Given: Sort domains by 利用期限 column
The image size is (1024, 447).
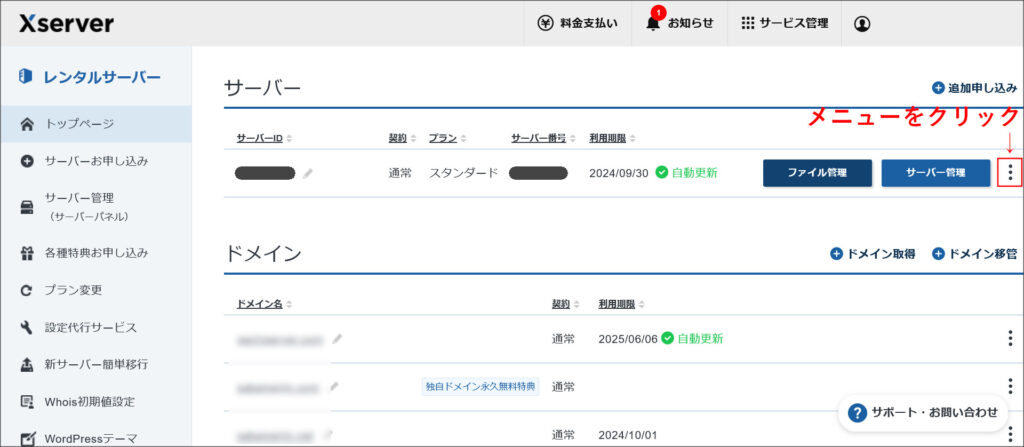Looking at the screenshot, I should (622, 304).
